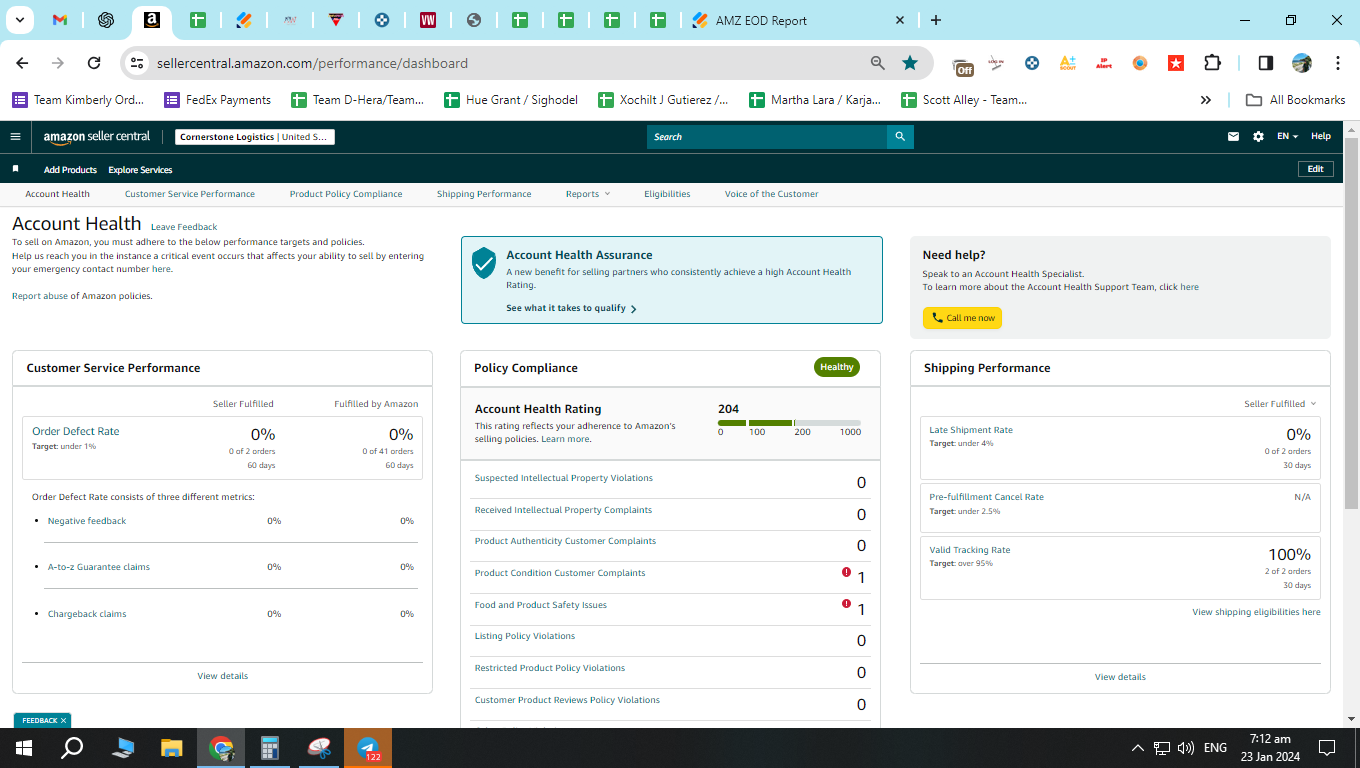Open a new browser tab
This screenshot has height=768, width=1360.
[936, 20]
